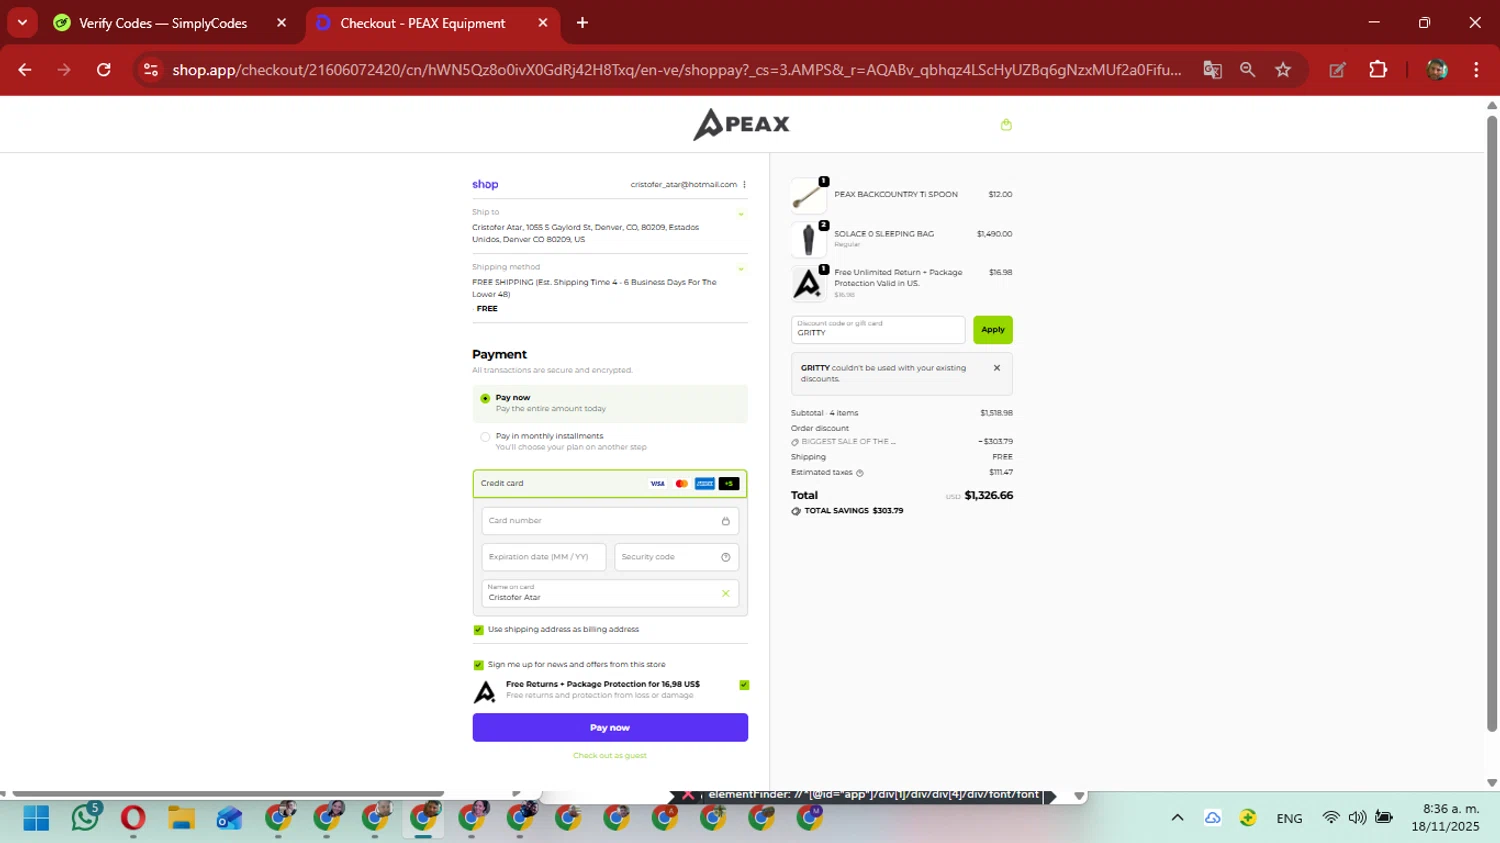Image resolution: width=1500 pixels, height=843 pixels.
Task: Select the Pay now option
Action: click(485, 398)
